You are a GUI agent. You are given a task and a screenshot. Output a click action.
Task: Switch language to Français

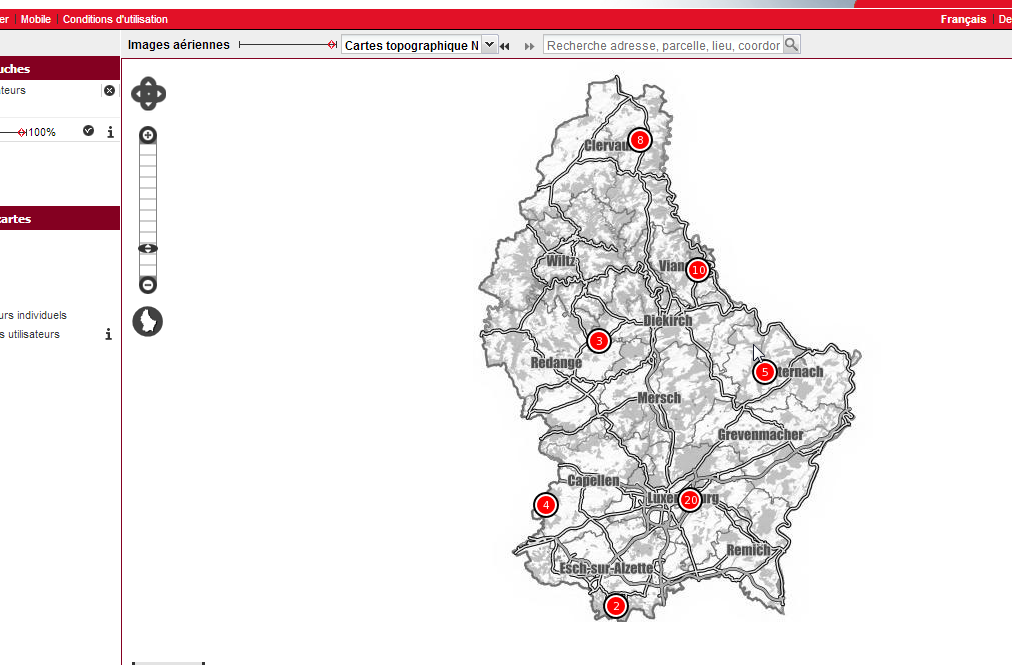(x=963, y=19)
